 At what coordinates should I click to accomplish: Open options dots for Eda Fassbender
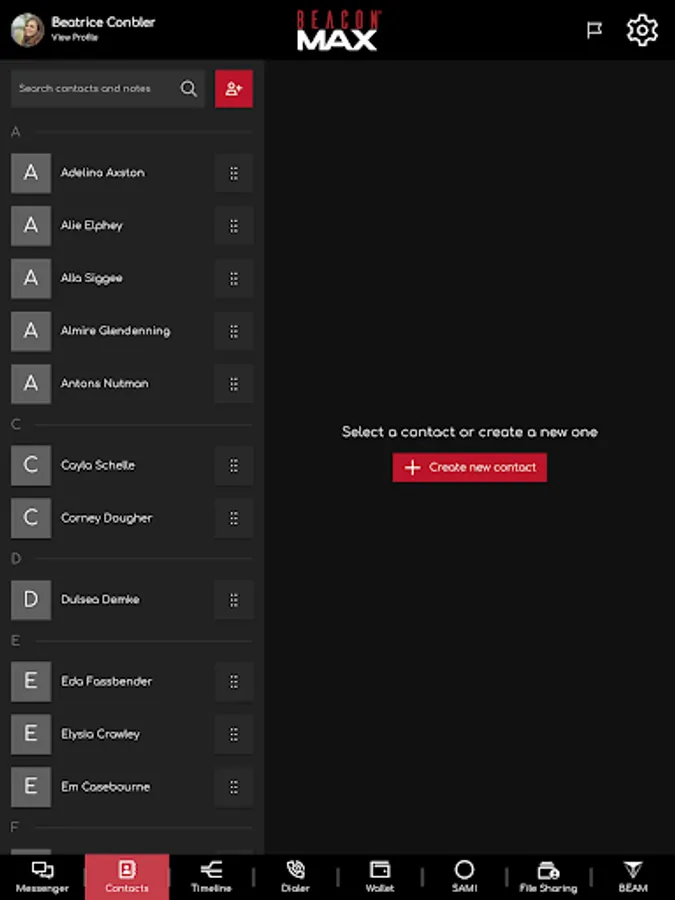click(234, 681)
